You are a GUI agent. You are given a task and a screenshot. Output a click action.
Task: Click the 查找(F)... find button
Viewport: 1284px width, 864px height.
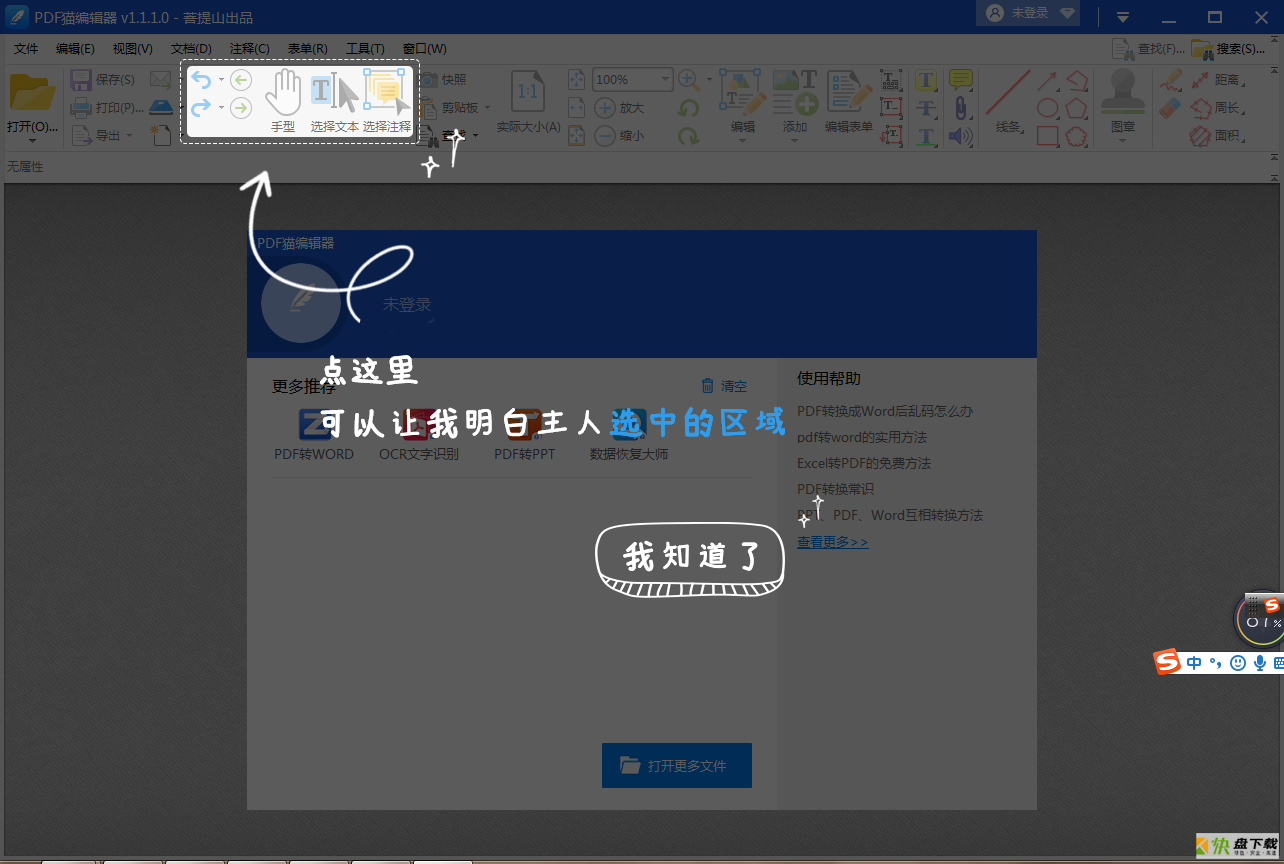[1149, 49]
